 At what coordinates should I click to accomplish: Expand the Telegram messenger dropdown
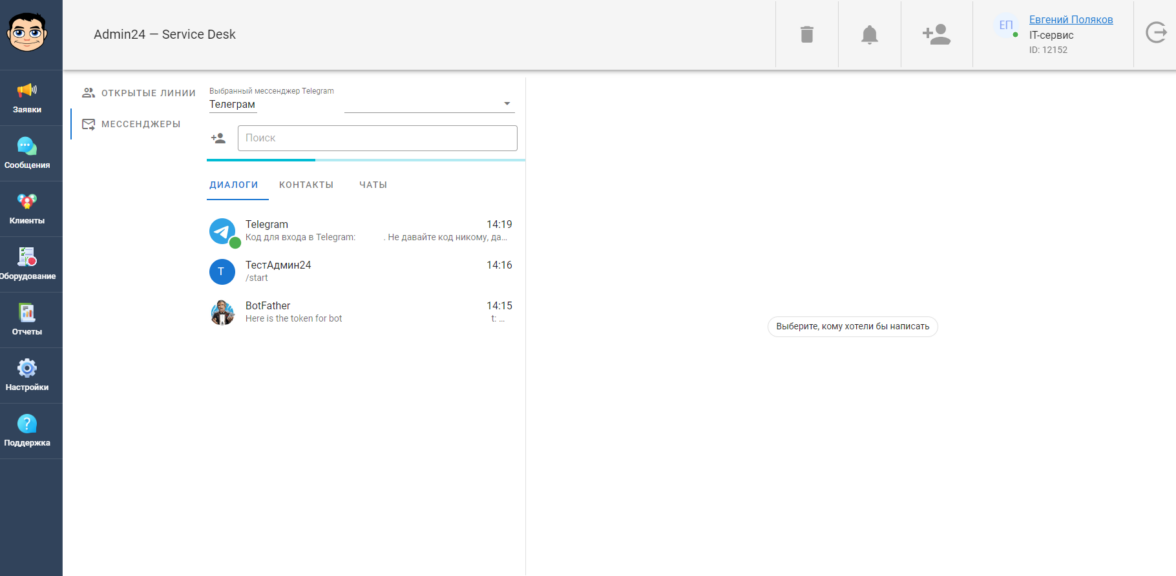tap(506, 104)
